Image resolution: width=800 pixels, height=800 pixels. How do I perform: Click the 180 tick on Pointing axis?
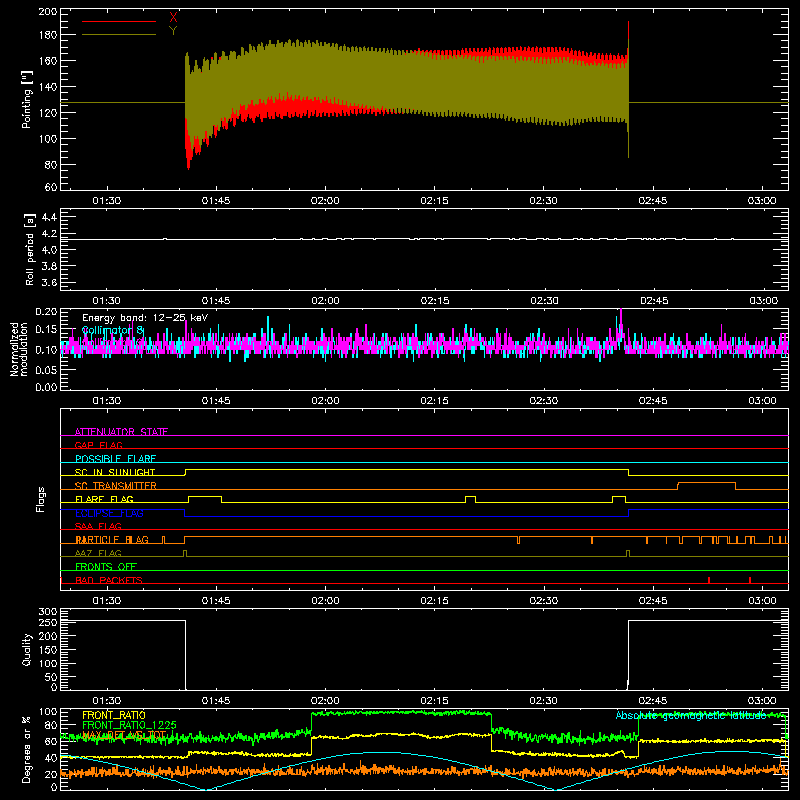coord(47,35)
